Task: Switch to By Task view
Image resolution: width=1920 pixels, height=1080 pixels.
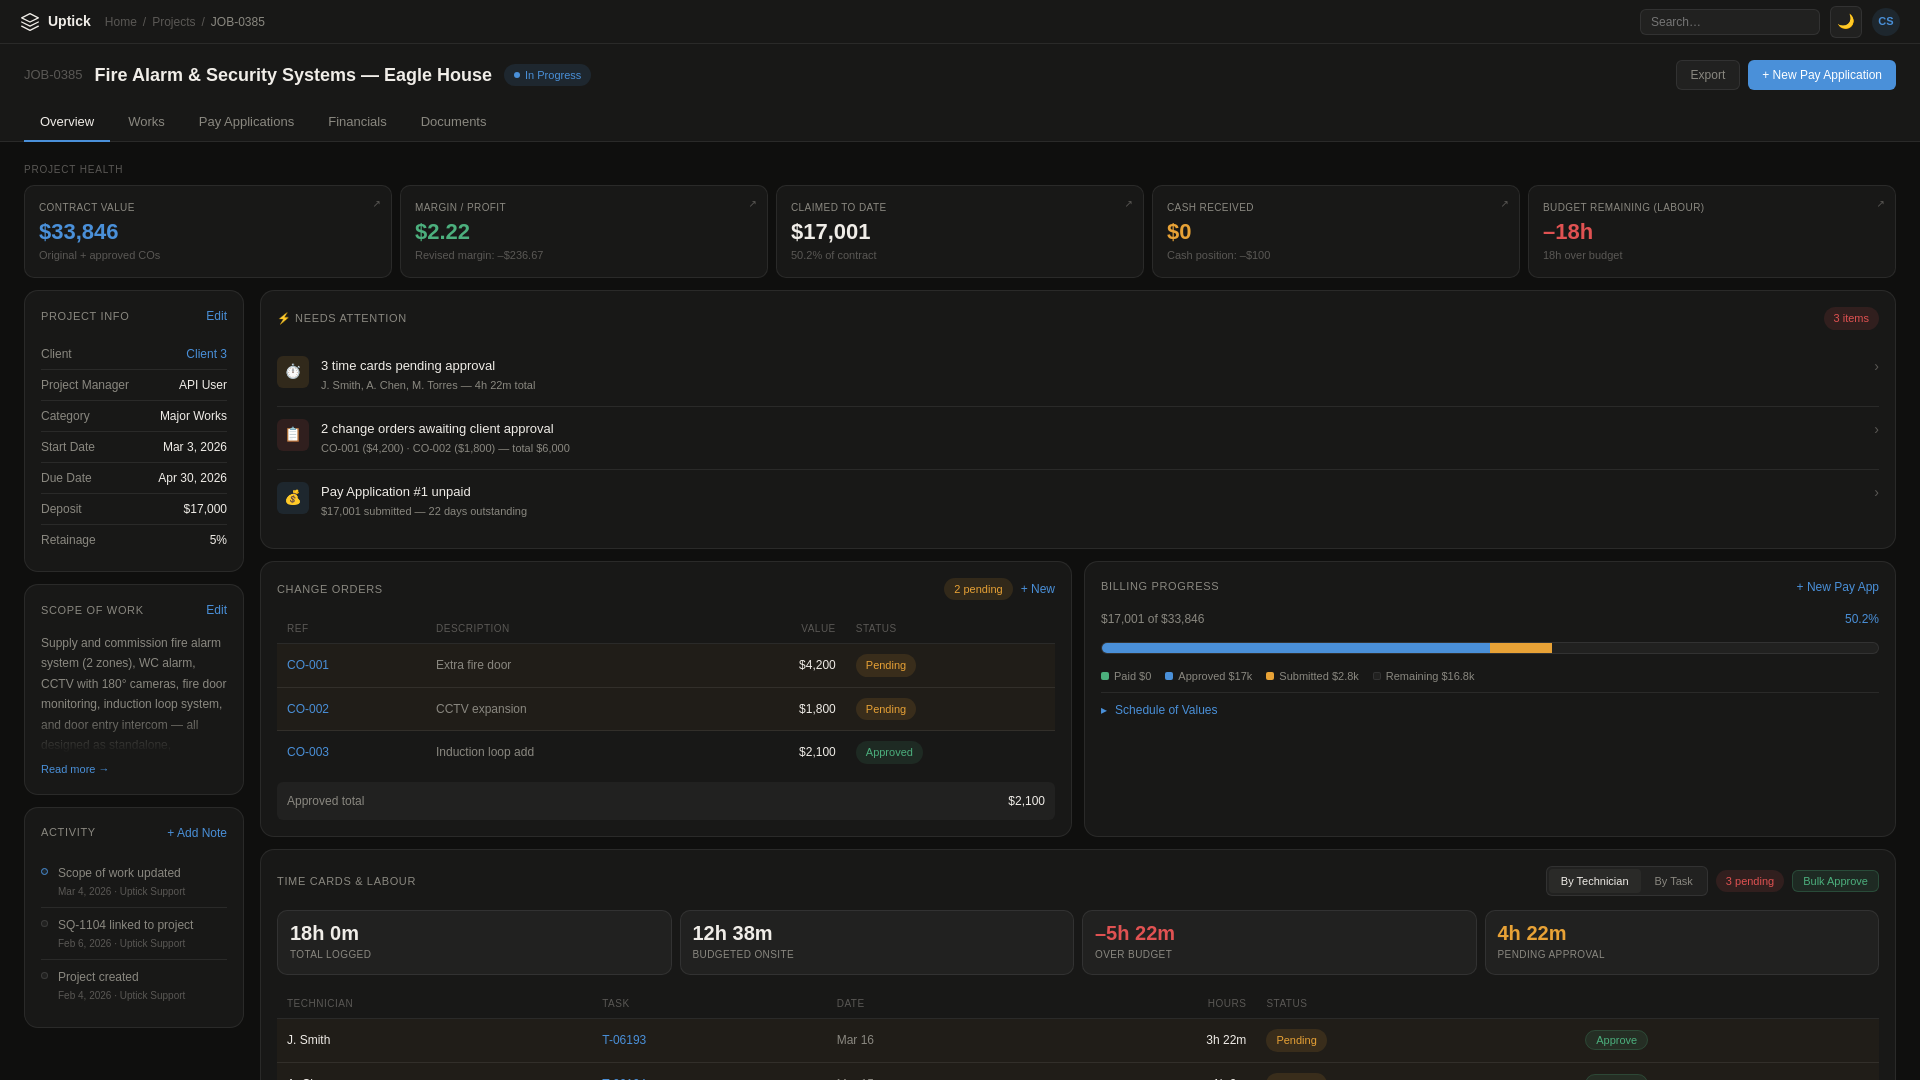Action: [x=1673, y=881]
